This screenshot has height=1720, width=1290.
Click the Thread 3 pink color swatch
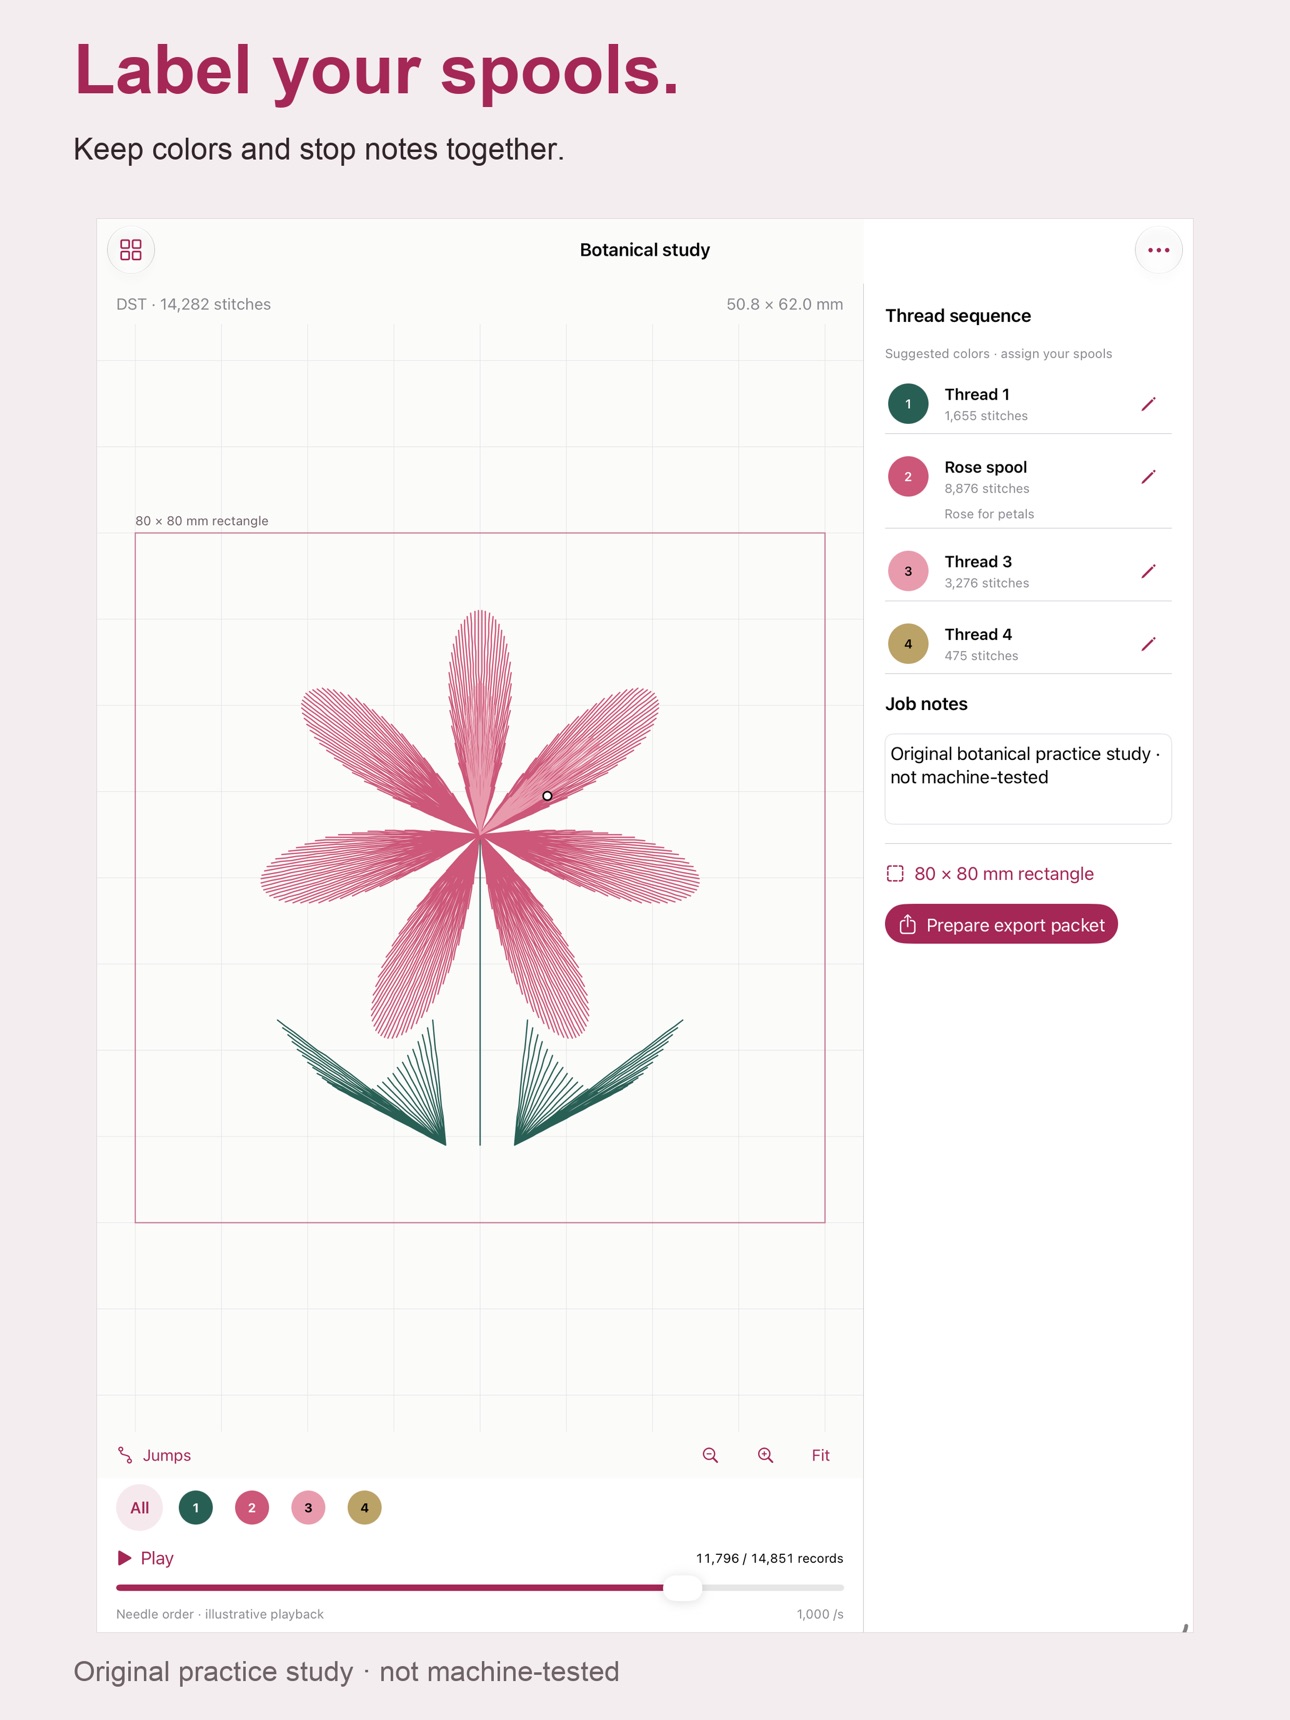tap(908, 571)
